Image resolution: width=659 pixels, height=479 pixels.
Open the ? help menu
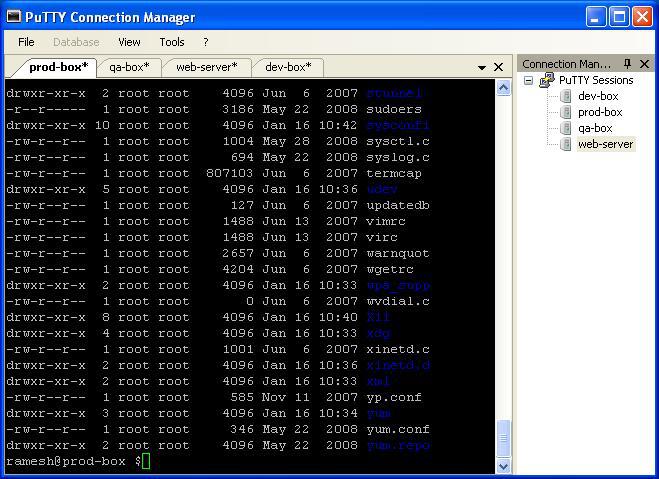(206, 42)
